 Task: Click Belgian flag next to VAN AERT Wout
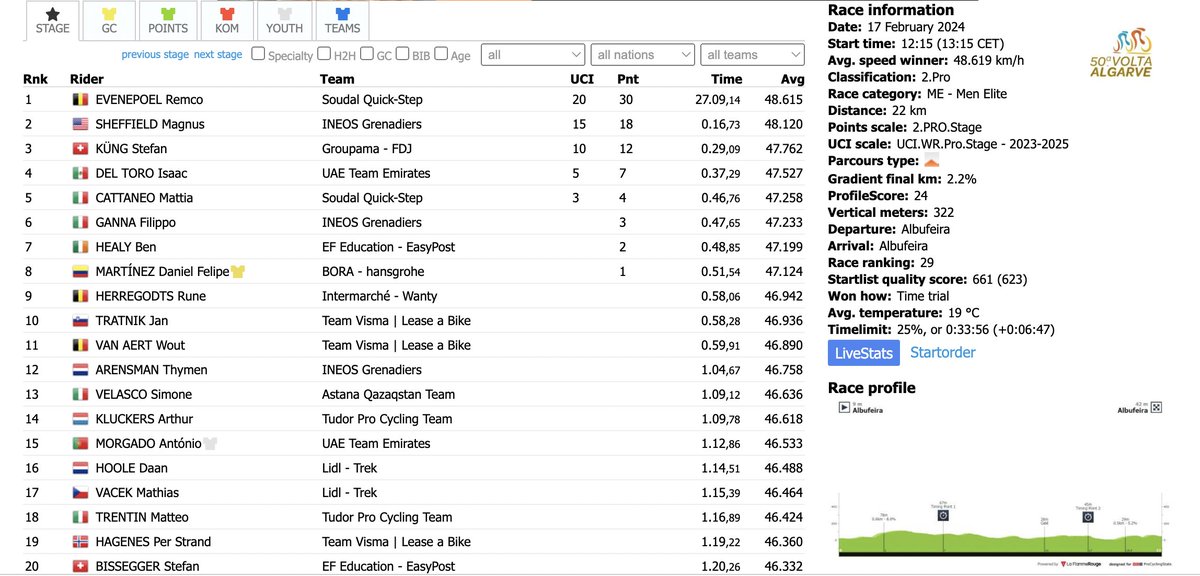pos(80,346)
